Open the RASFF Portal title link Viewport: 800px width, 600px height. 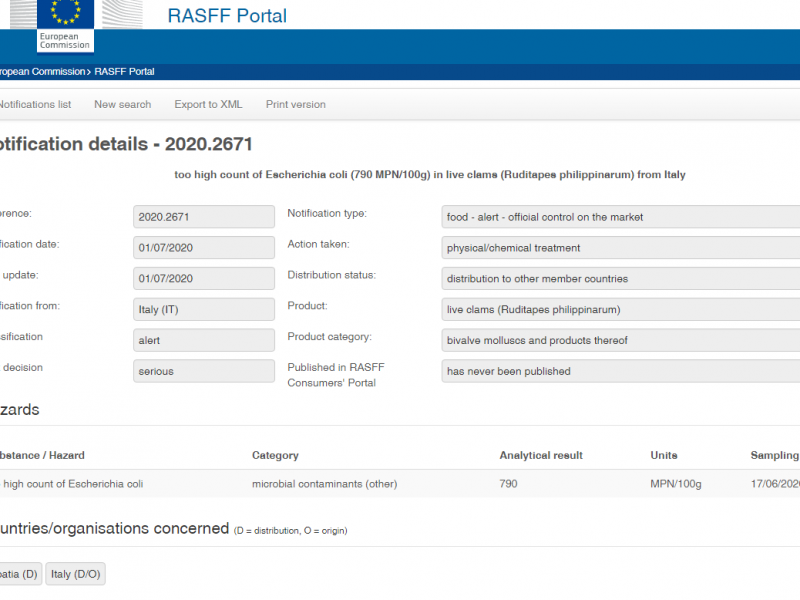pos(227,16)
